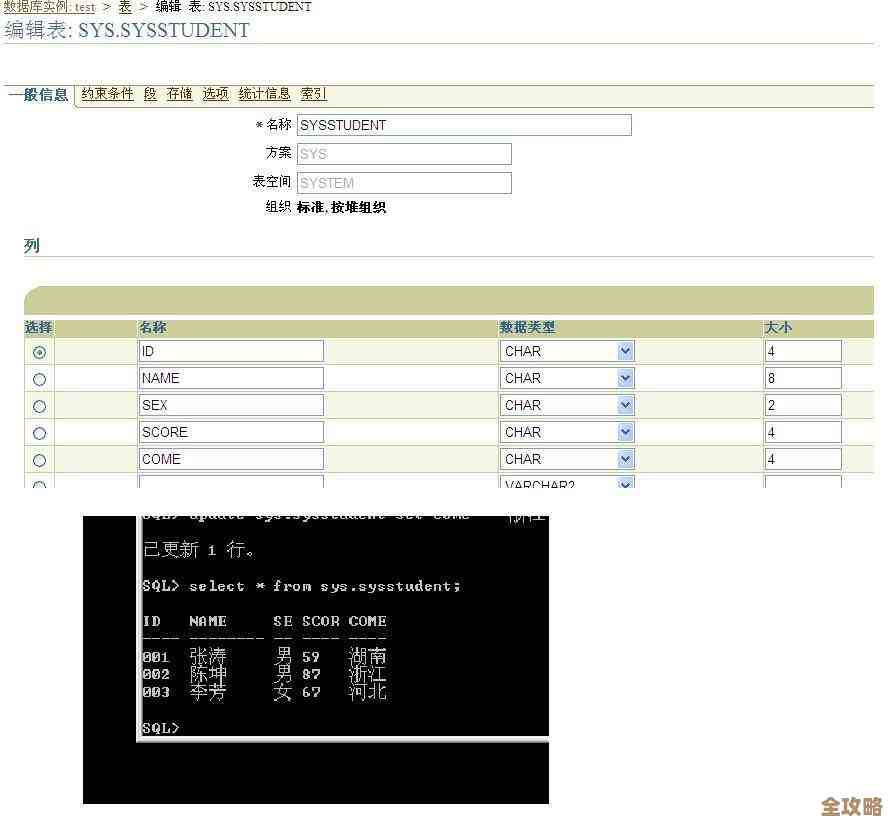Switch to the 约束条件 tab

pyautogui.click(x=107, y=94)
